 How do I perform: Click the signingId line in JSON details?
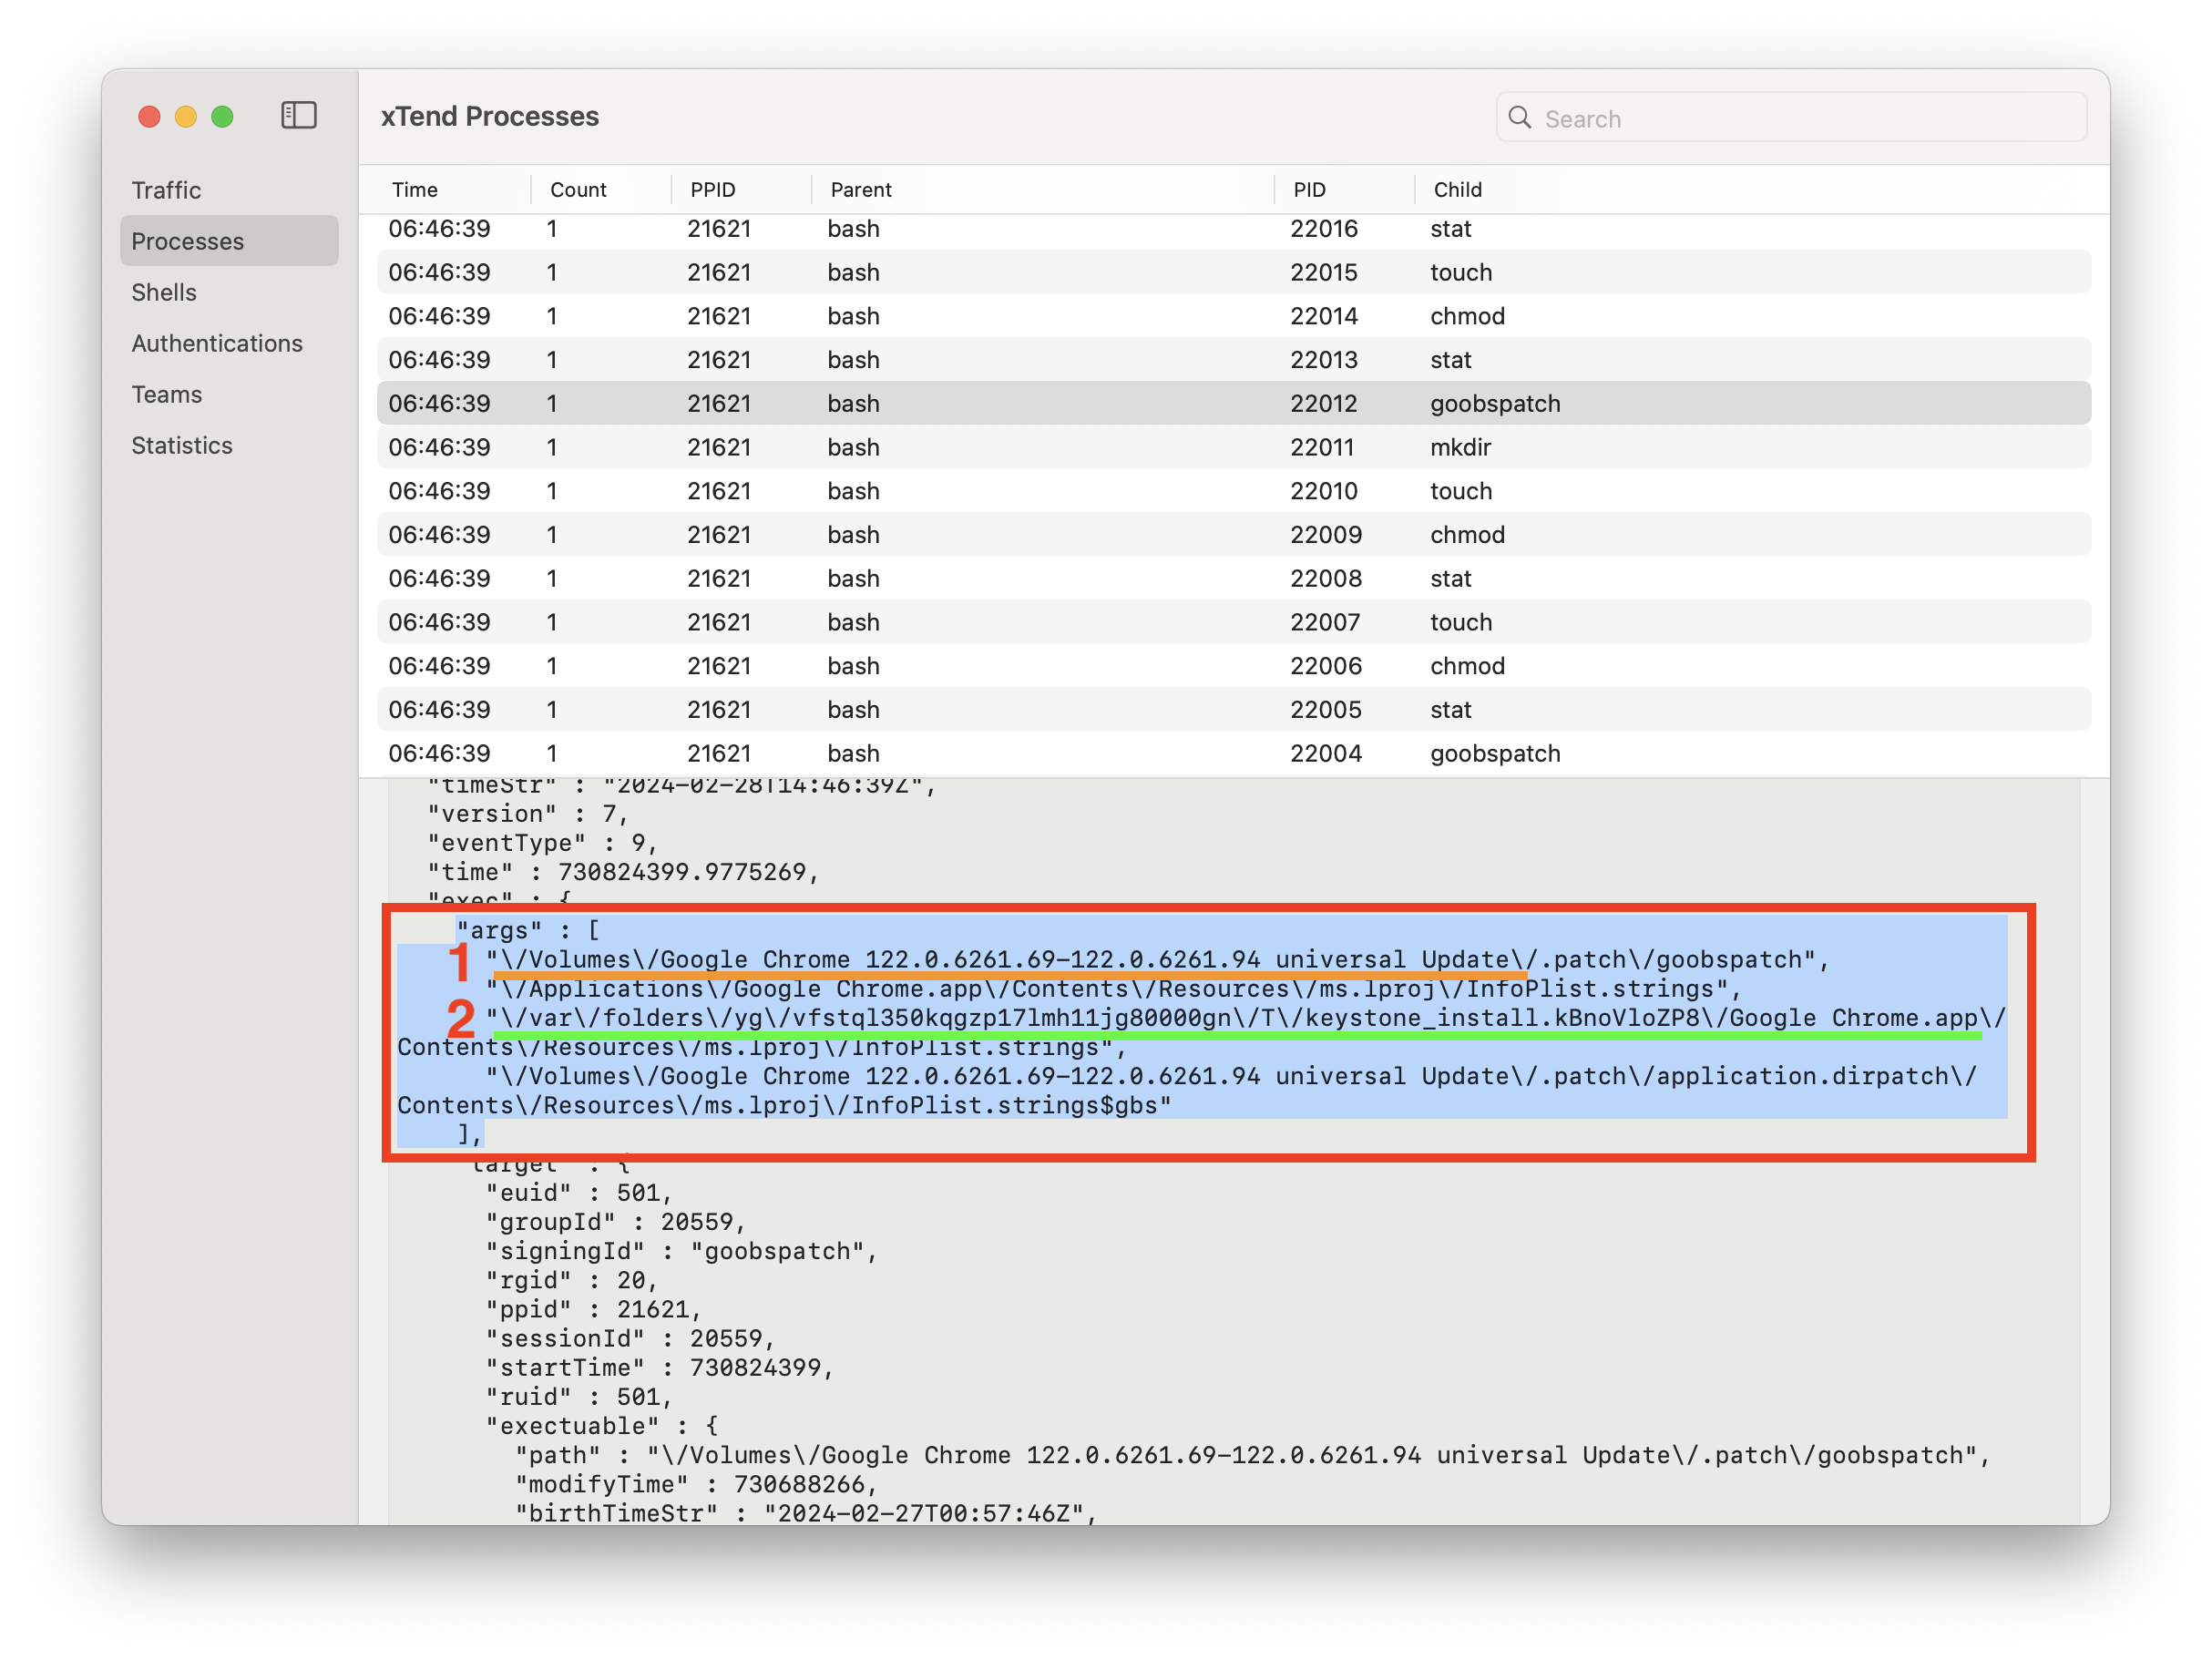click(680, 1251)
